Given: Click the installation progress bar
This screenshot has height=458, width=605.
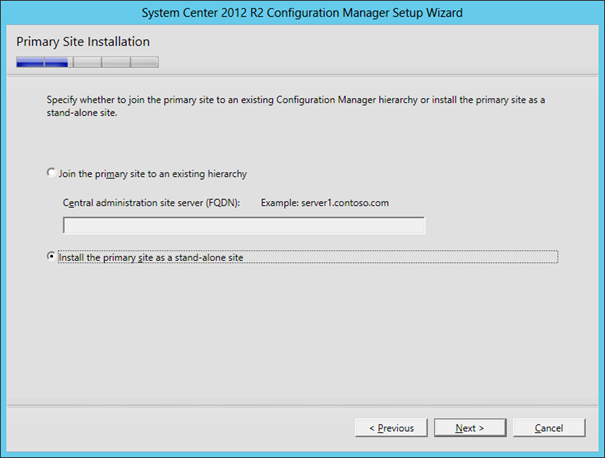Looking at the screenshot, I should point(87,62).
